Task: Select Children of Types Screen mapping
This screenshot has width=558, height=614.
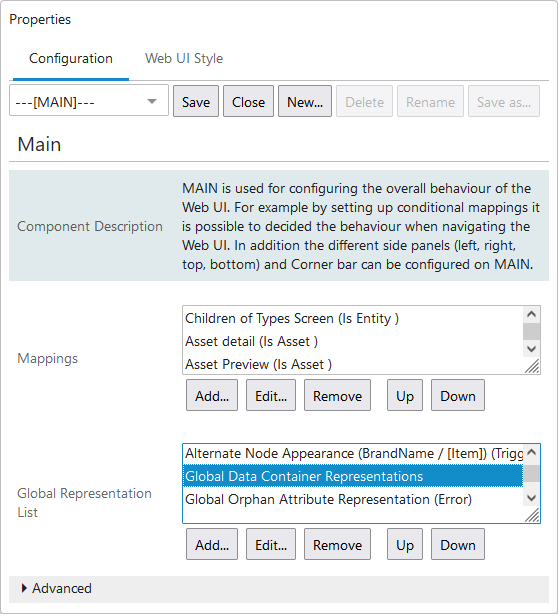Action: [353, 318]
